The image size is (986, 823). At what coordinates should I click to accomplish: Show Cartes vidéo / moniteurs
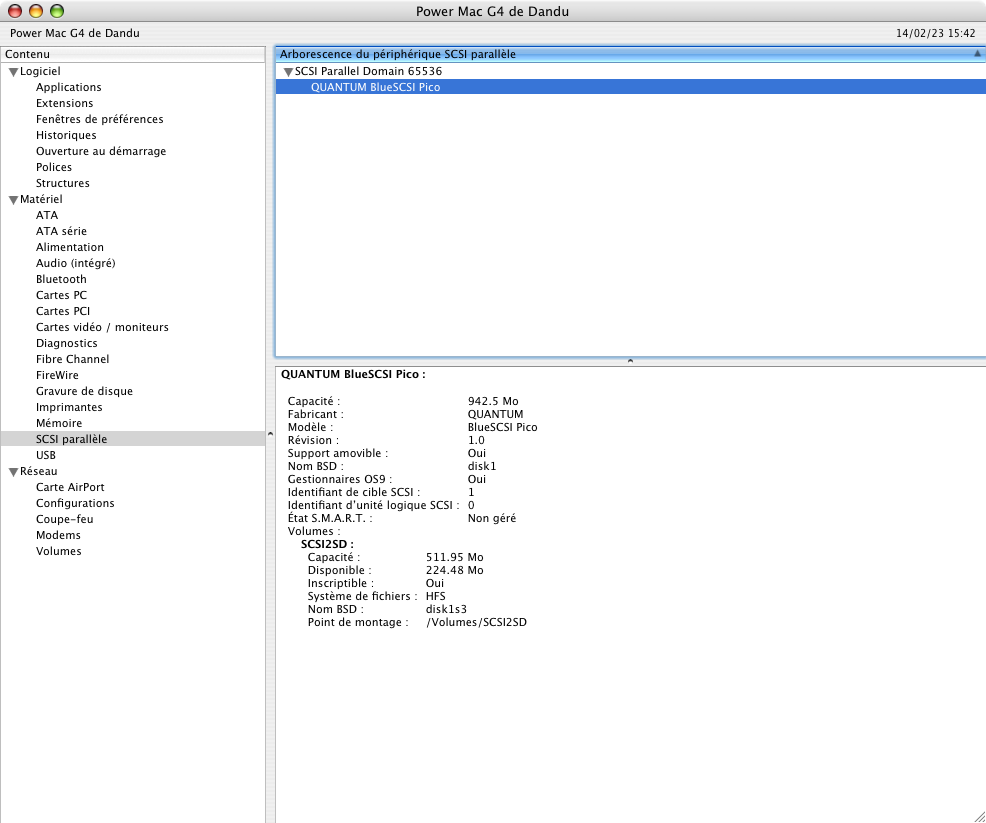point(102,328)
